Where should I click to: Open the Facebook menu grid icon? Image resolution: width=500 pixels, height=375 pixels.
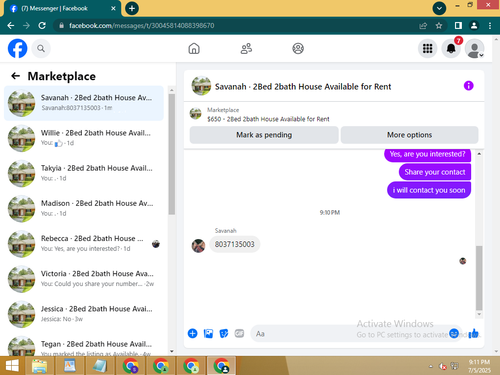427,49
